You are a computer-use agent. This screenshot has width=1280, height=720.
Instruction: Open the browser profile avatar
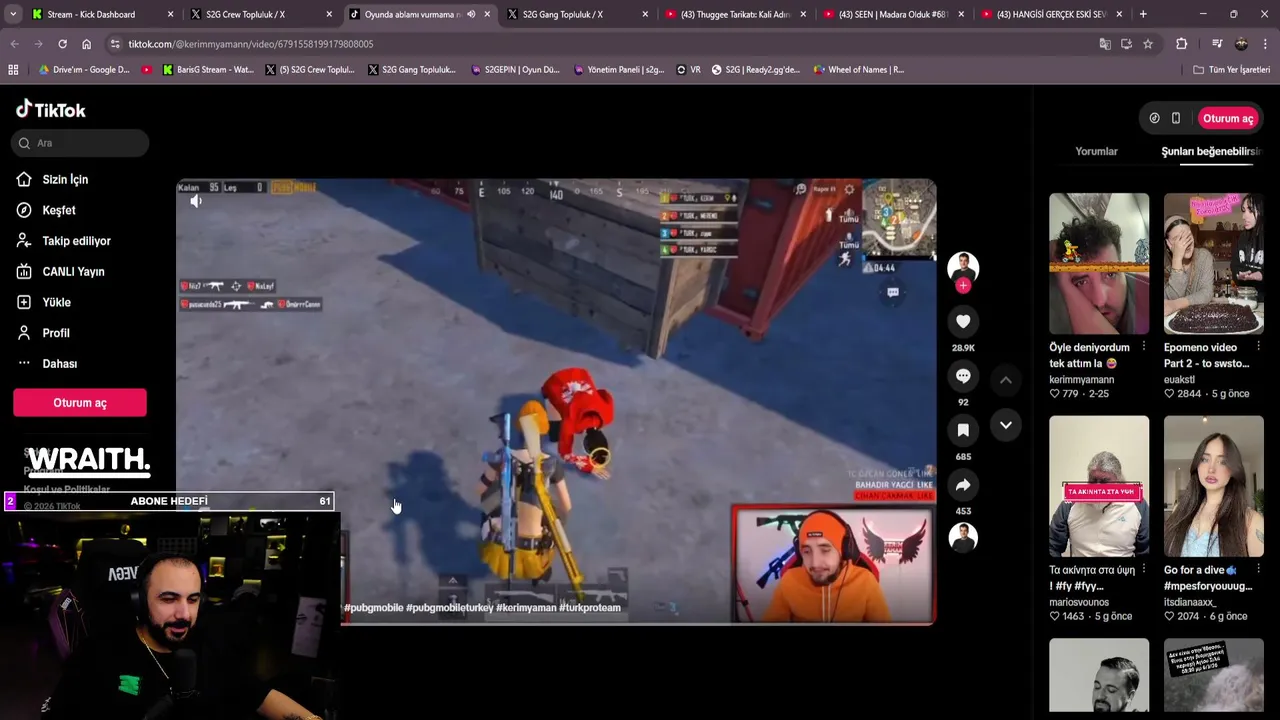(x=1241, y=44)
